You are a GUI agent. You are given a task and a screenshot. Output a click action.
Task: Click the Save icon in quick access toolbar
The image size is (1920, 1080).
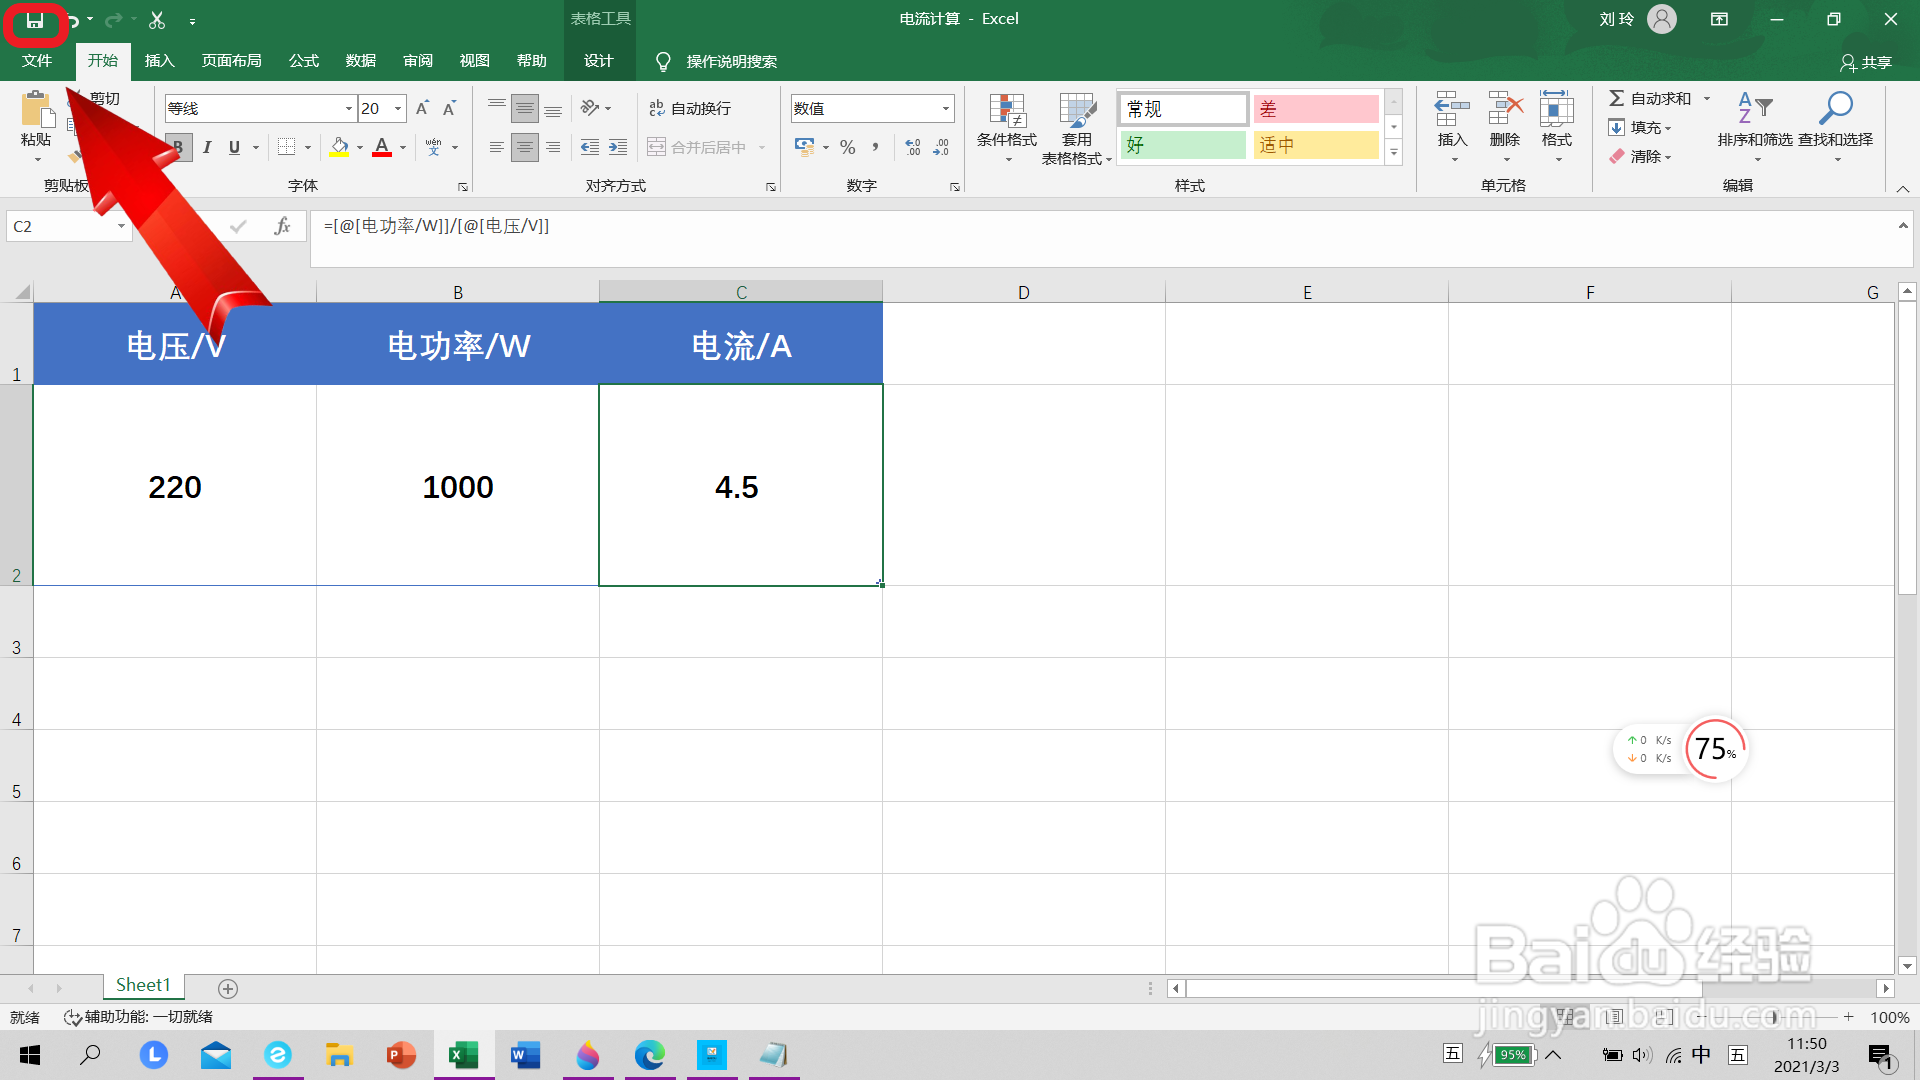35,20
